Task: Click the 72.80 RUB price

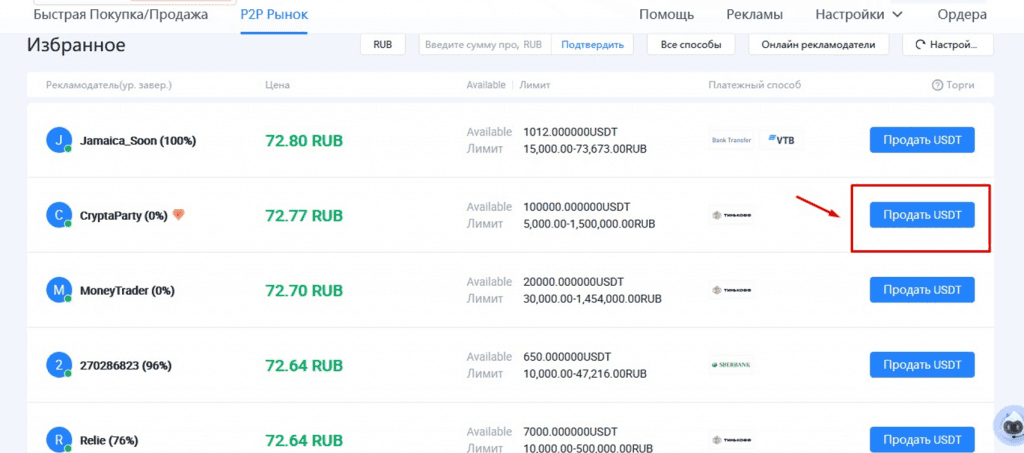Action: coord(304,140)
